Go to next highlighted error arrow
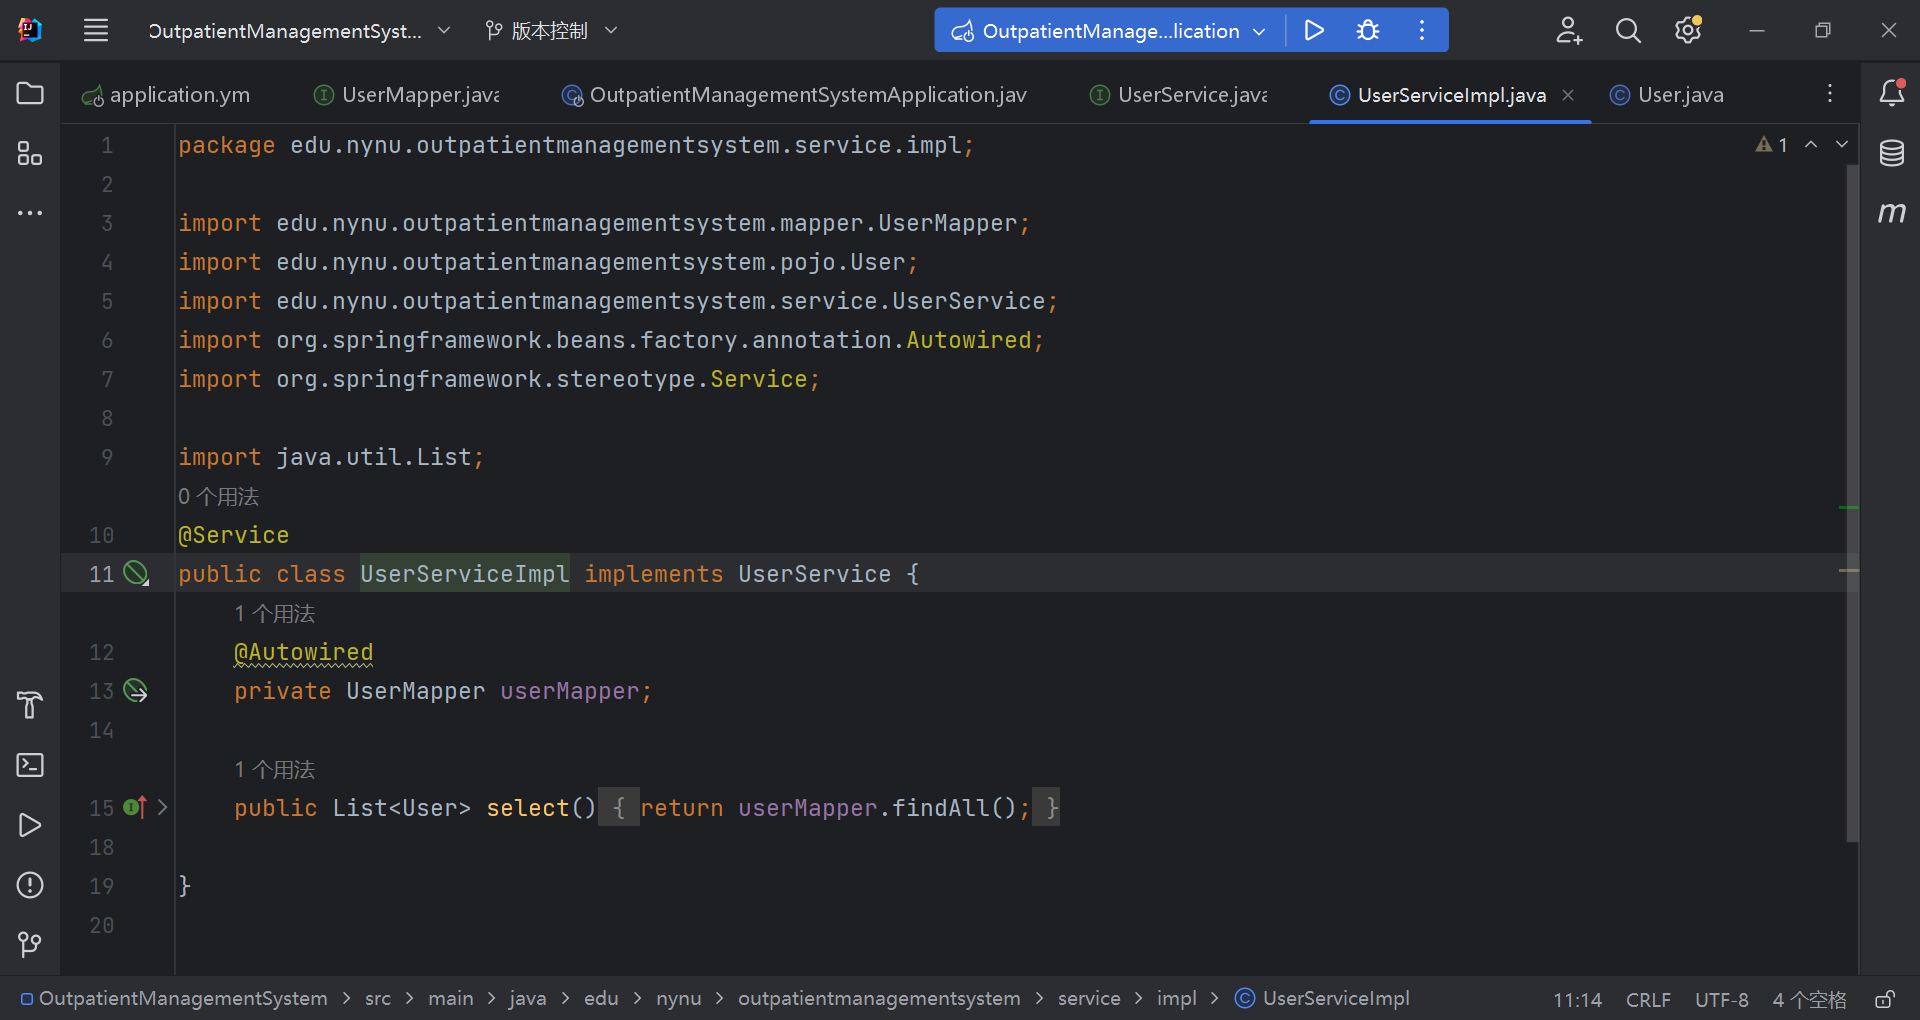This screenshot has width=1920, height=1020. tap(1842, 145)
